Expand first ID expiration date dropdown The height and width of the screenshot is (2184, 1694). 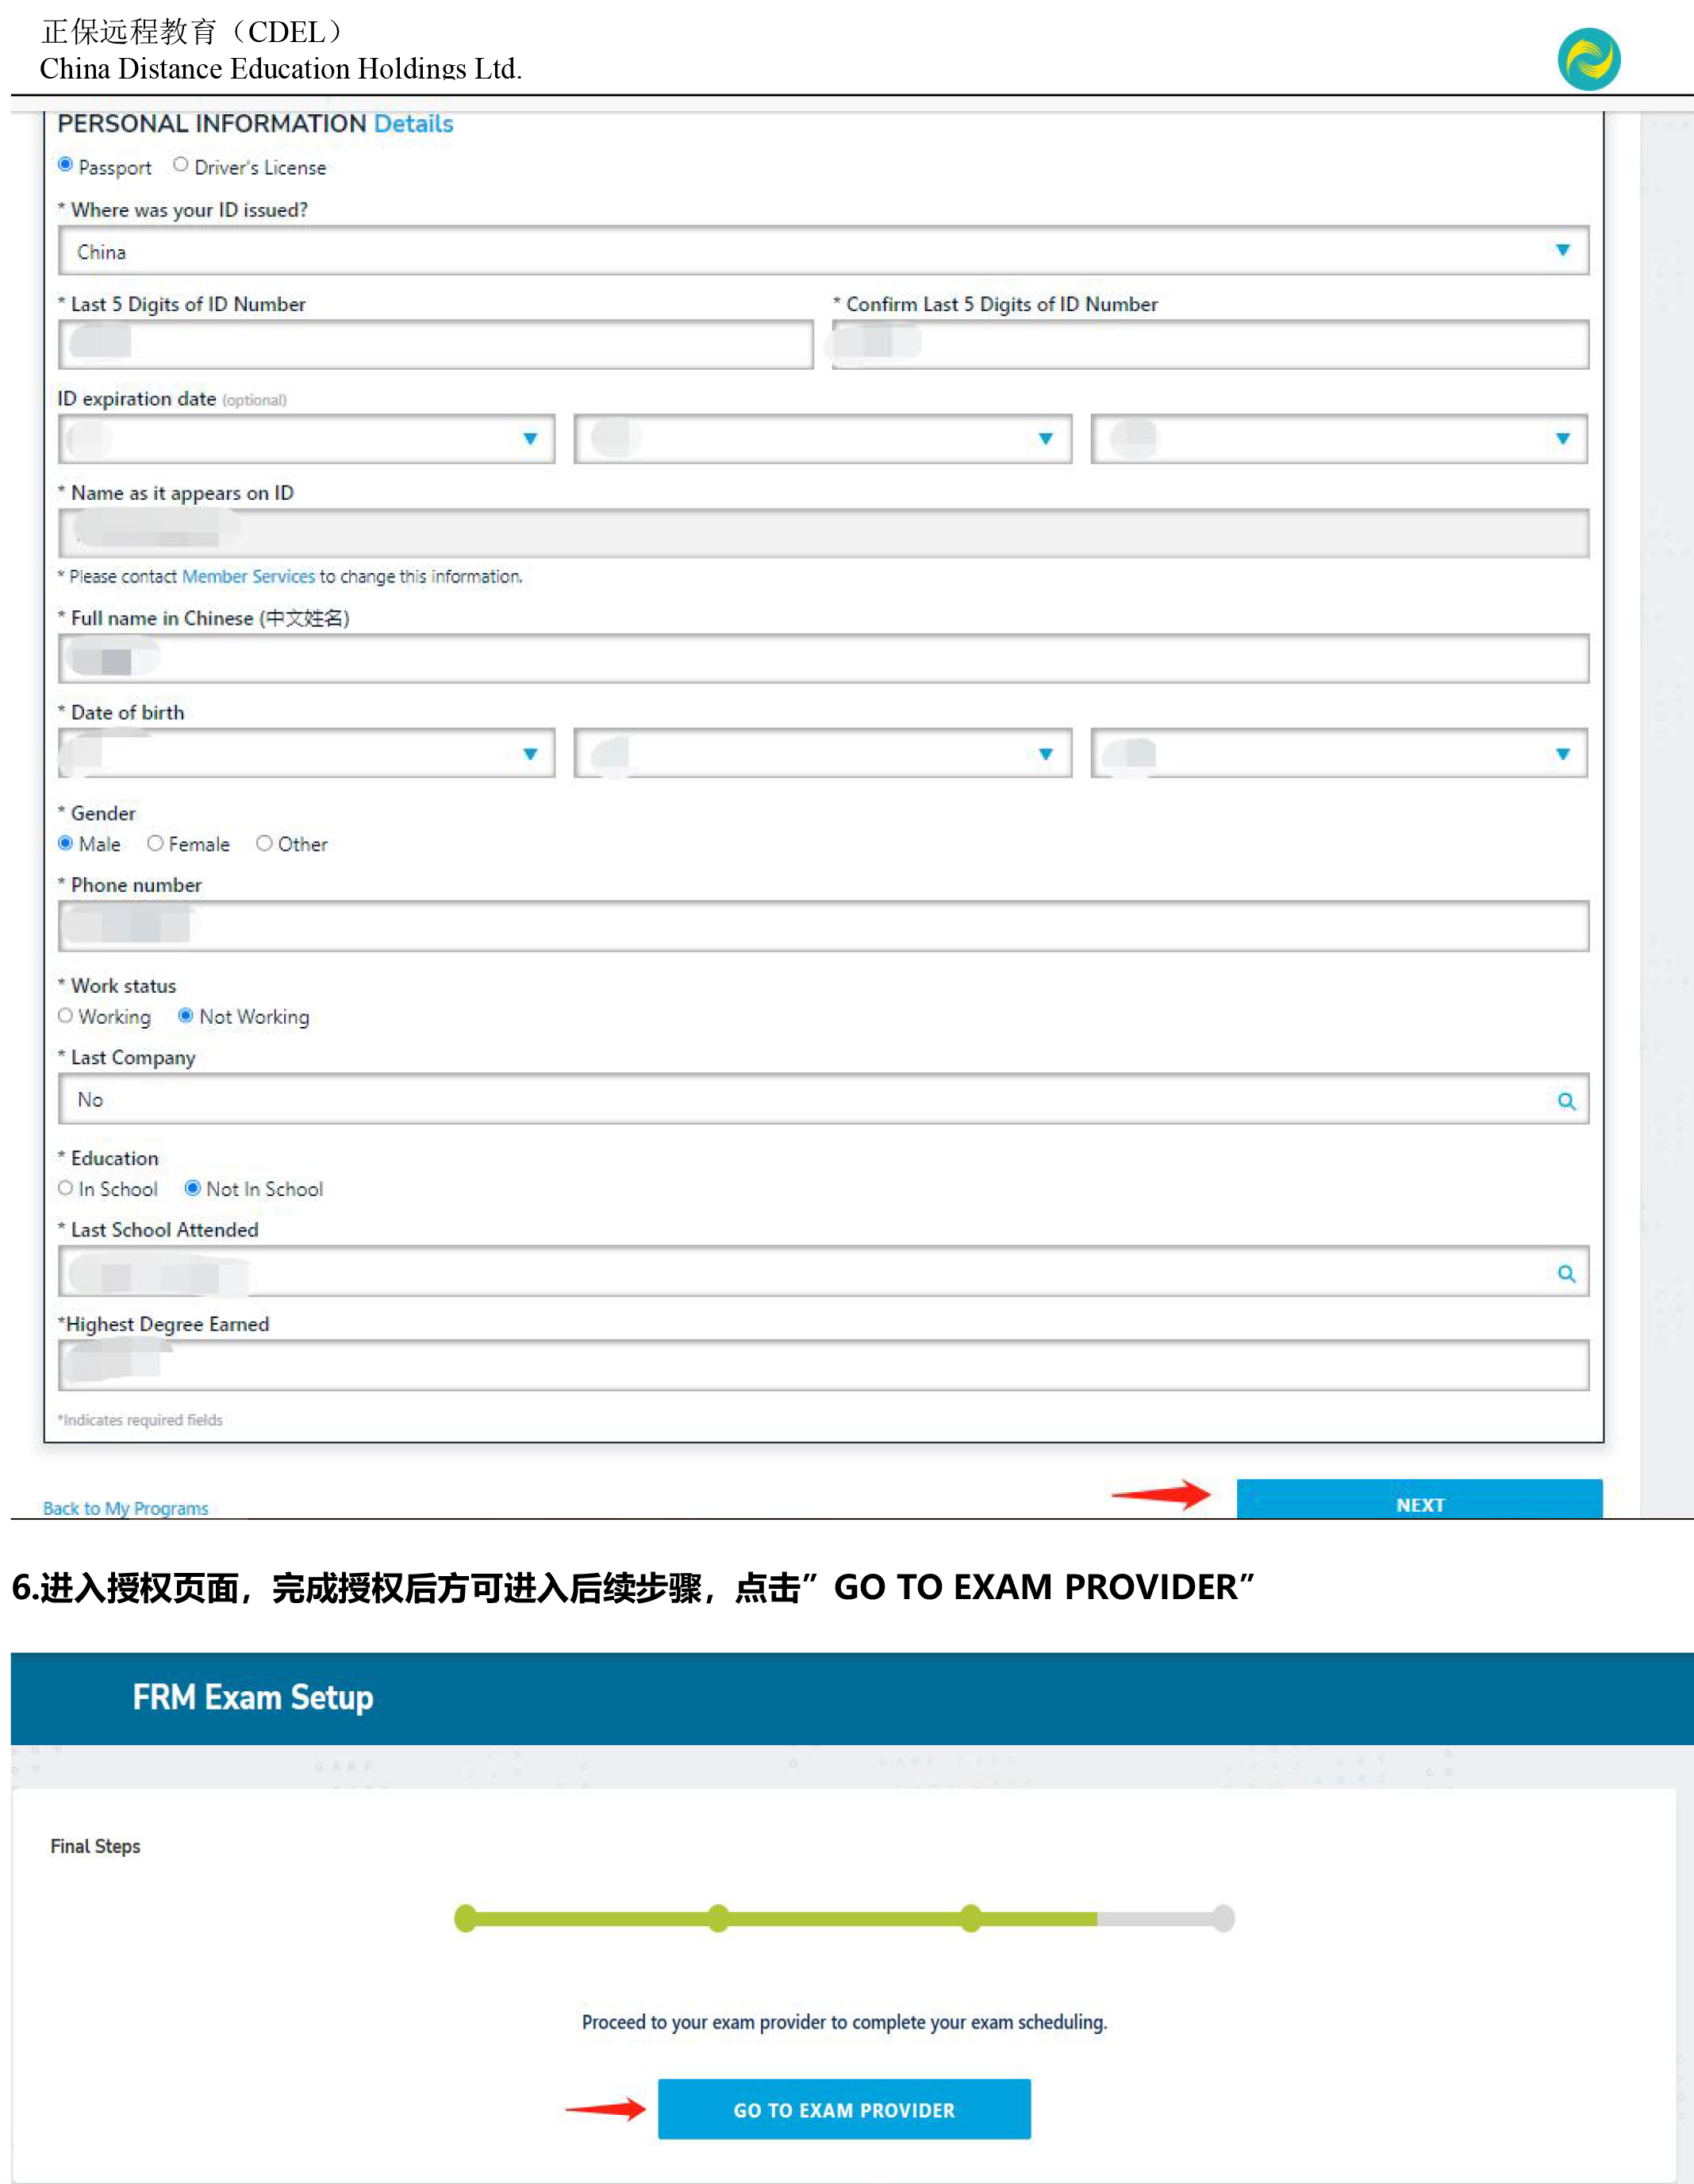[529, 439]
